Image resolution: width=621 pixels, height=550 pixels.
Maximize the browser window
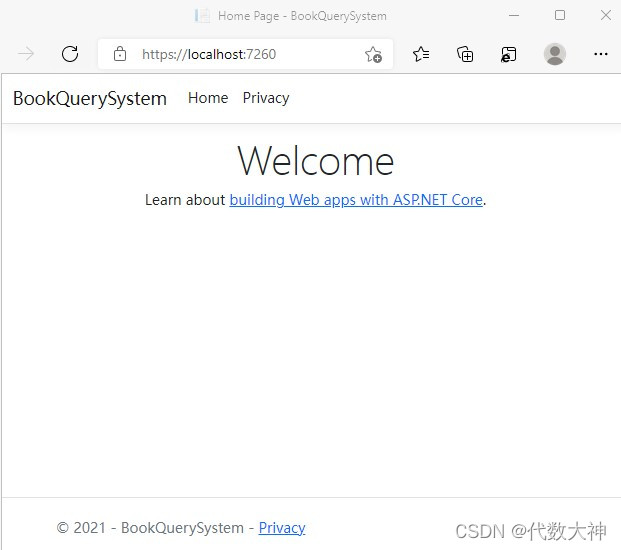560,15
